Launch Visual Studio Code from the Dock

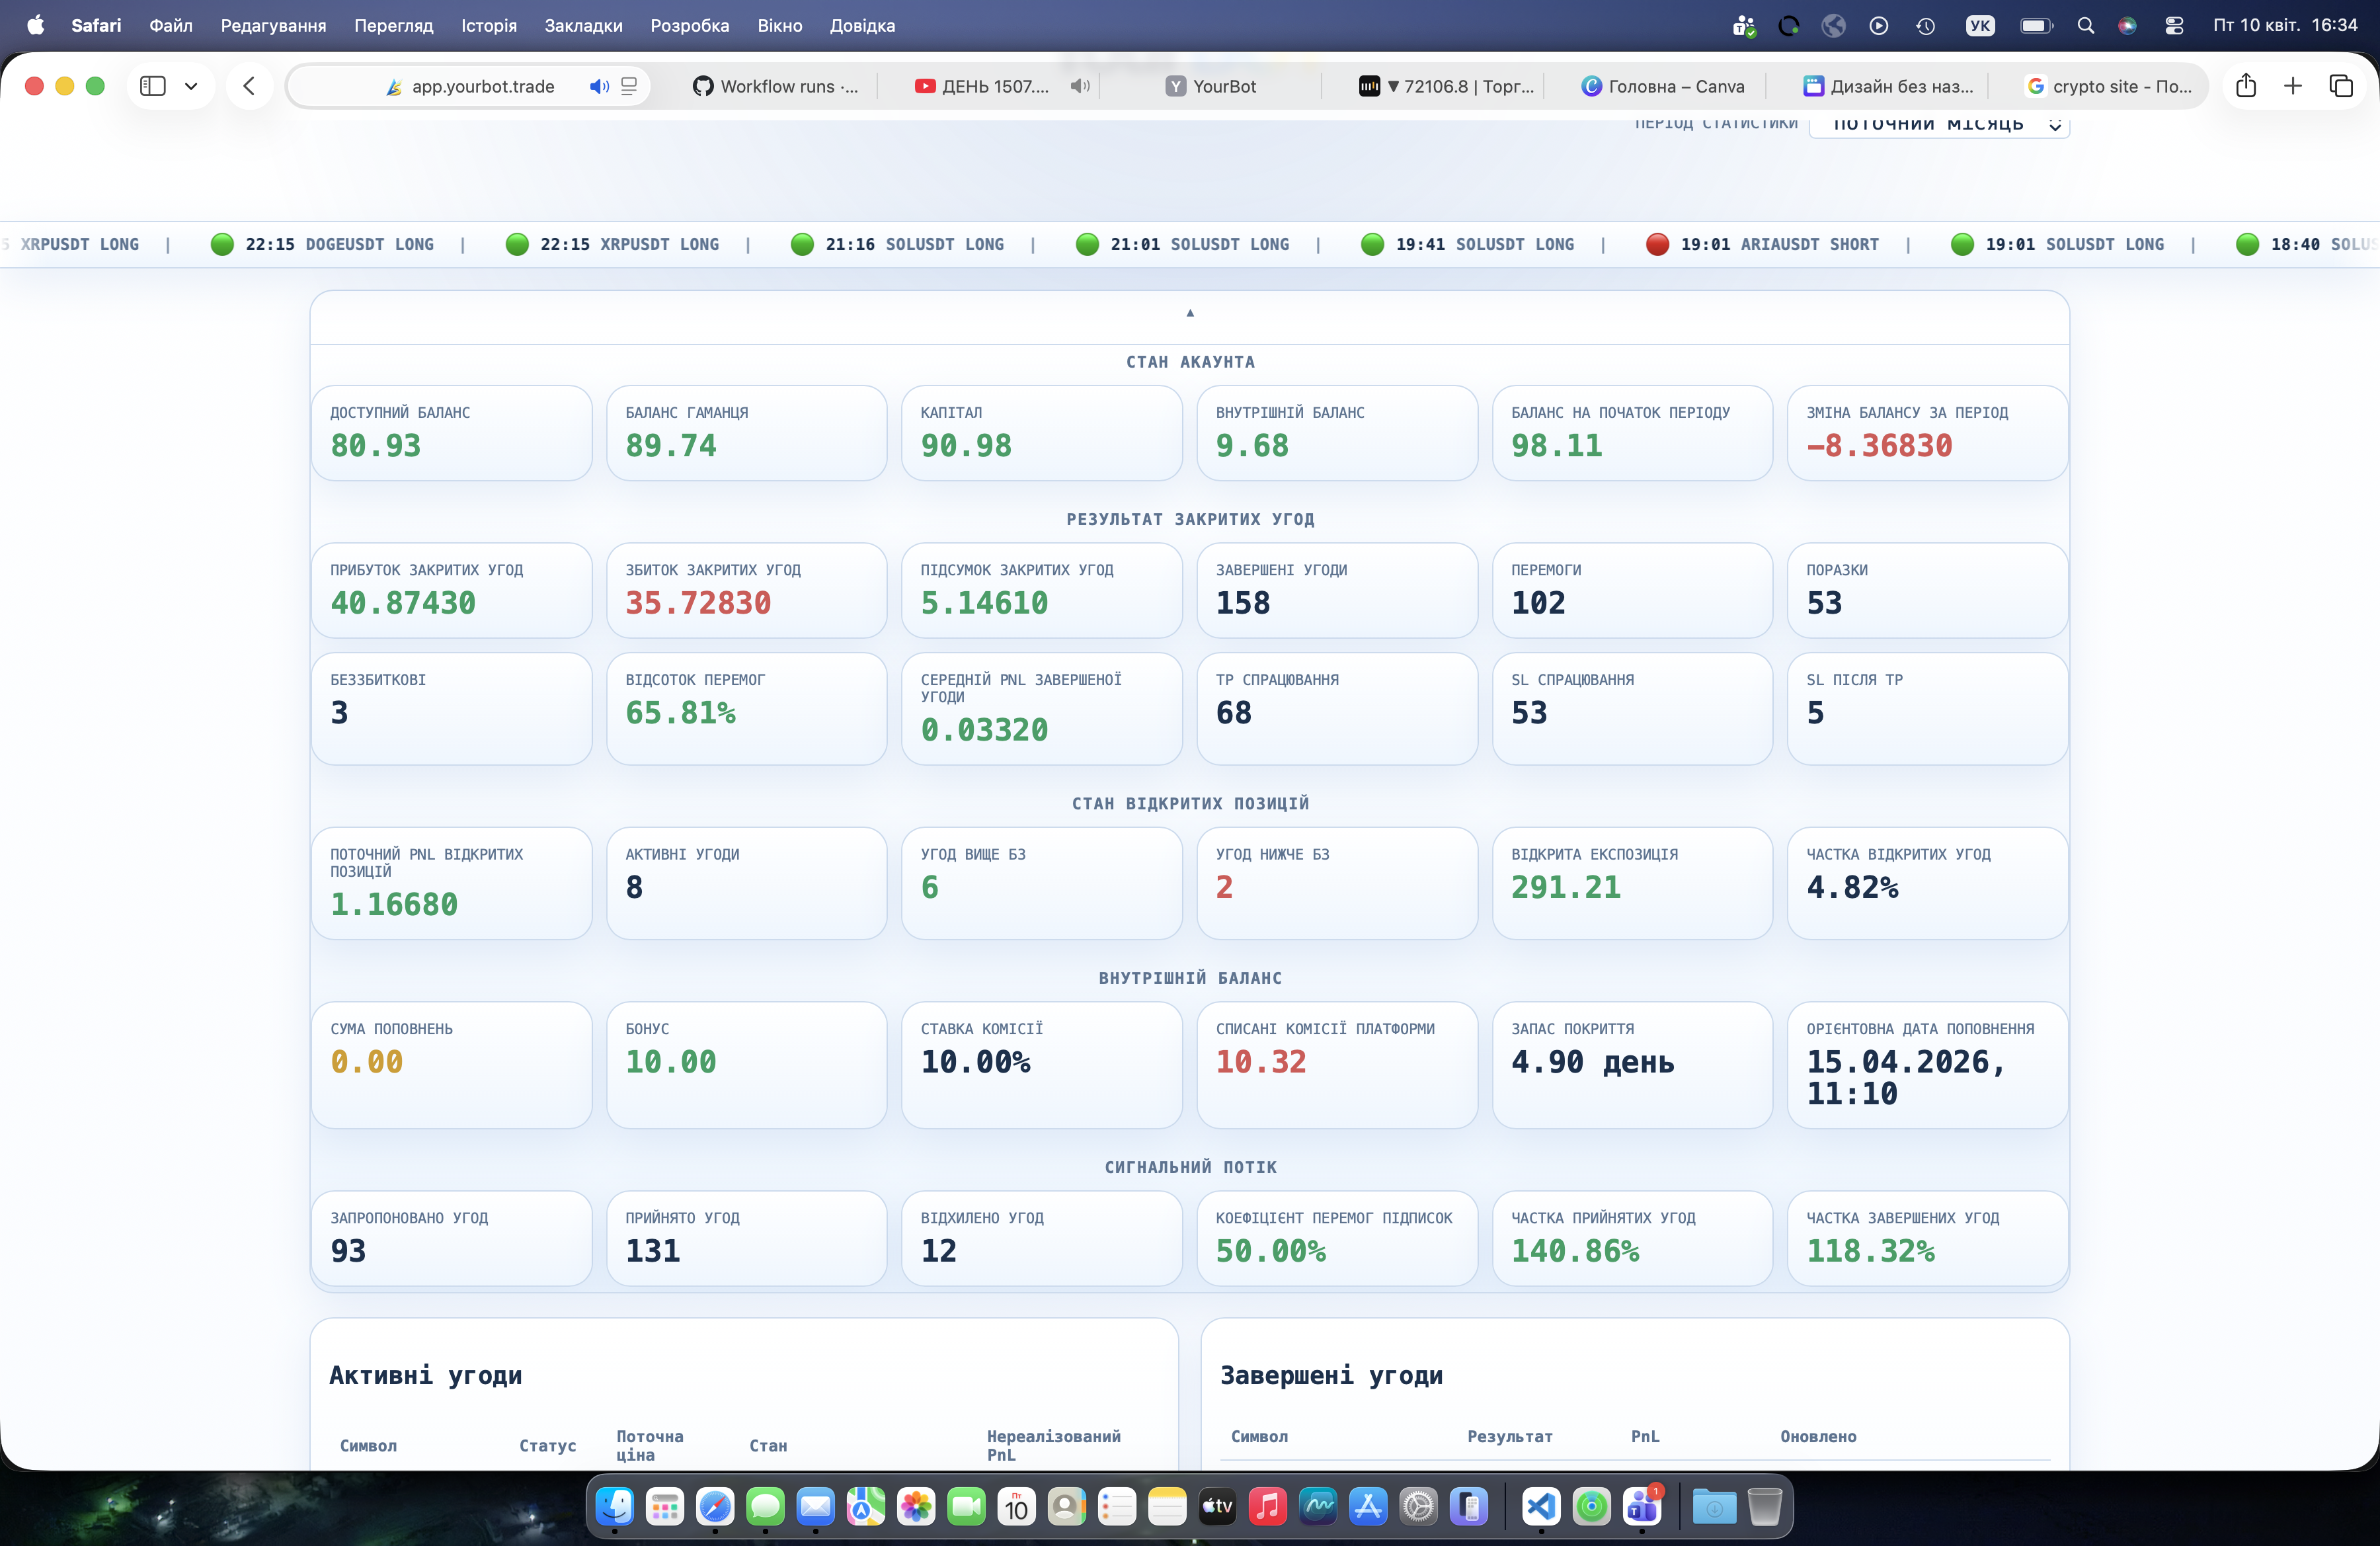[1541, 1506]
